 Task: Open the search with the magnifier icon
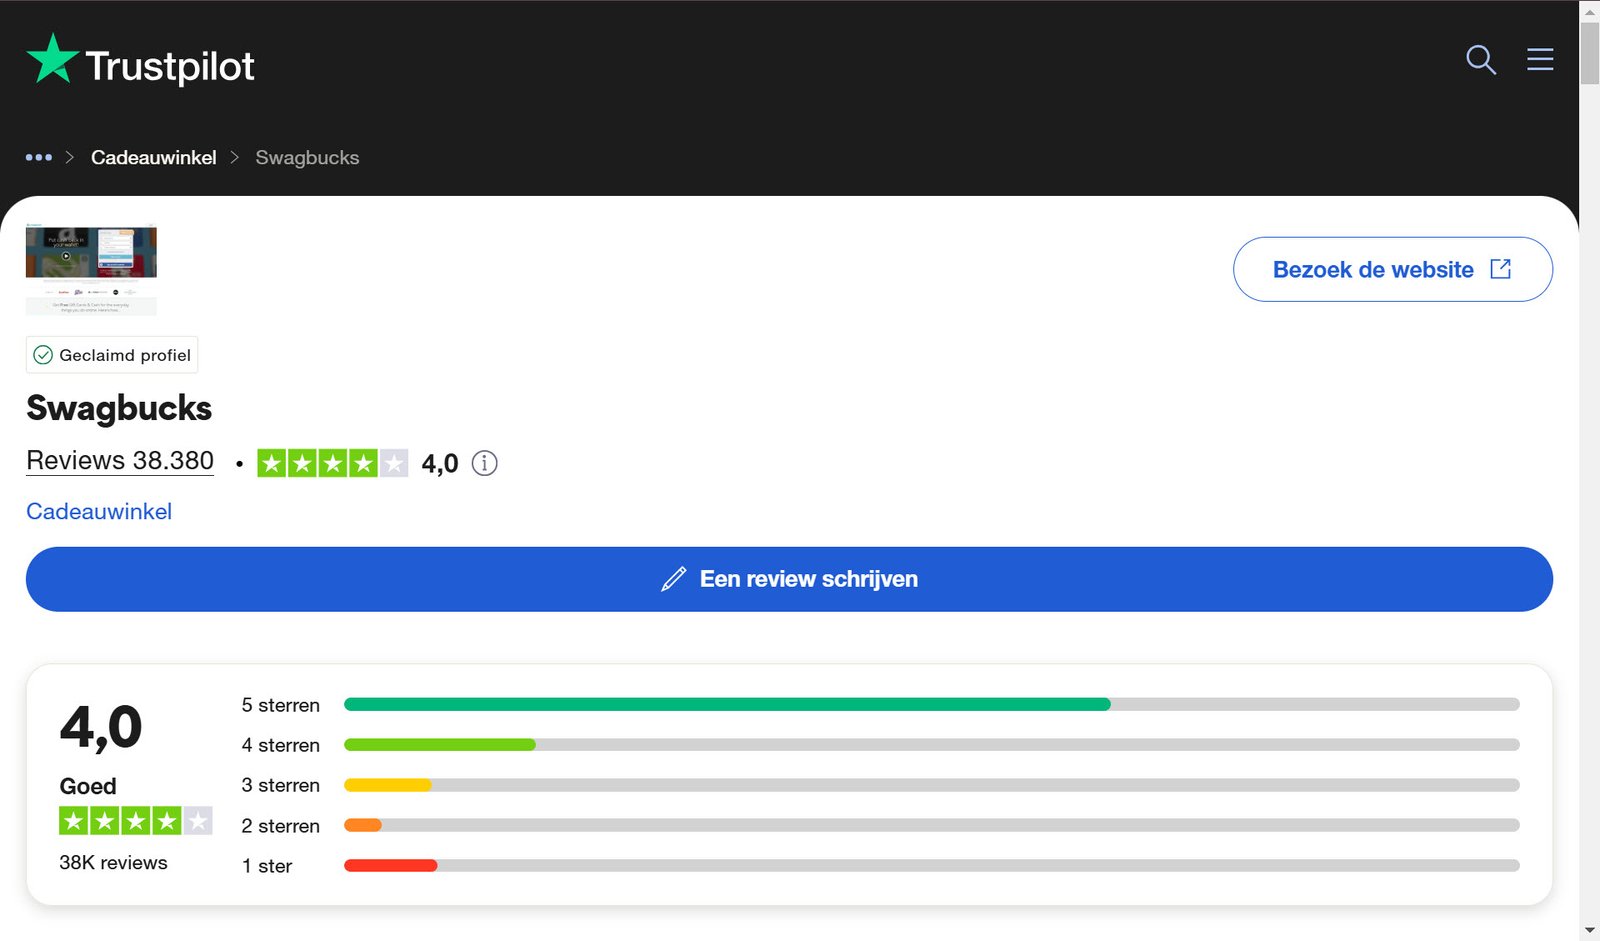tap(1481, 60)
